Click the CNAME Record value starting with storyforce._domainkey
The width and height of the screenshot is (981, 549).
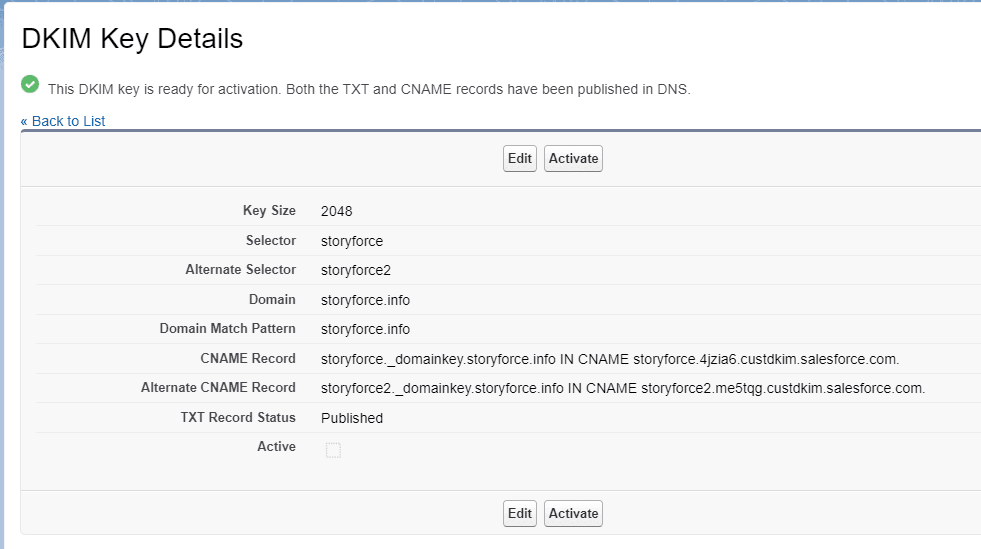[x=610, y=359]
